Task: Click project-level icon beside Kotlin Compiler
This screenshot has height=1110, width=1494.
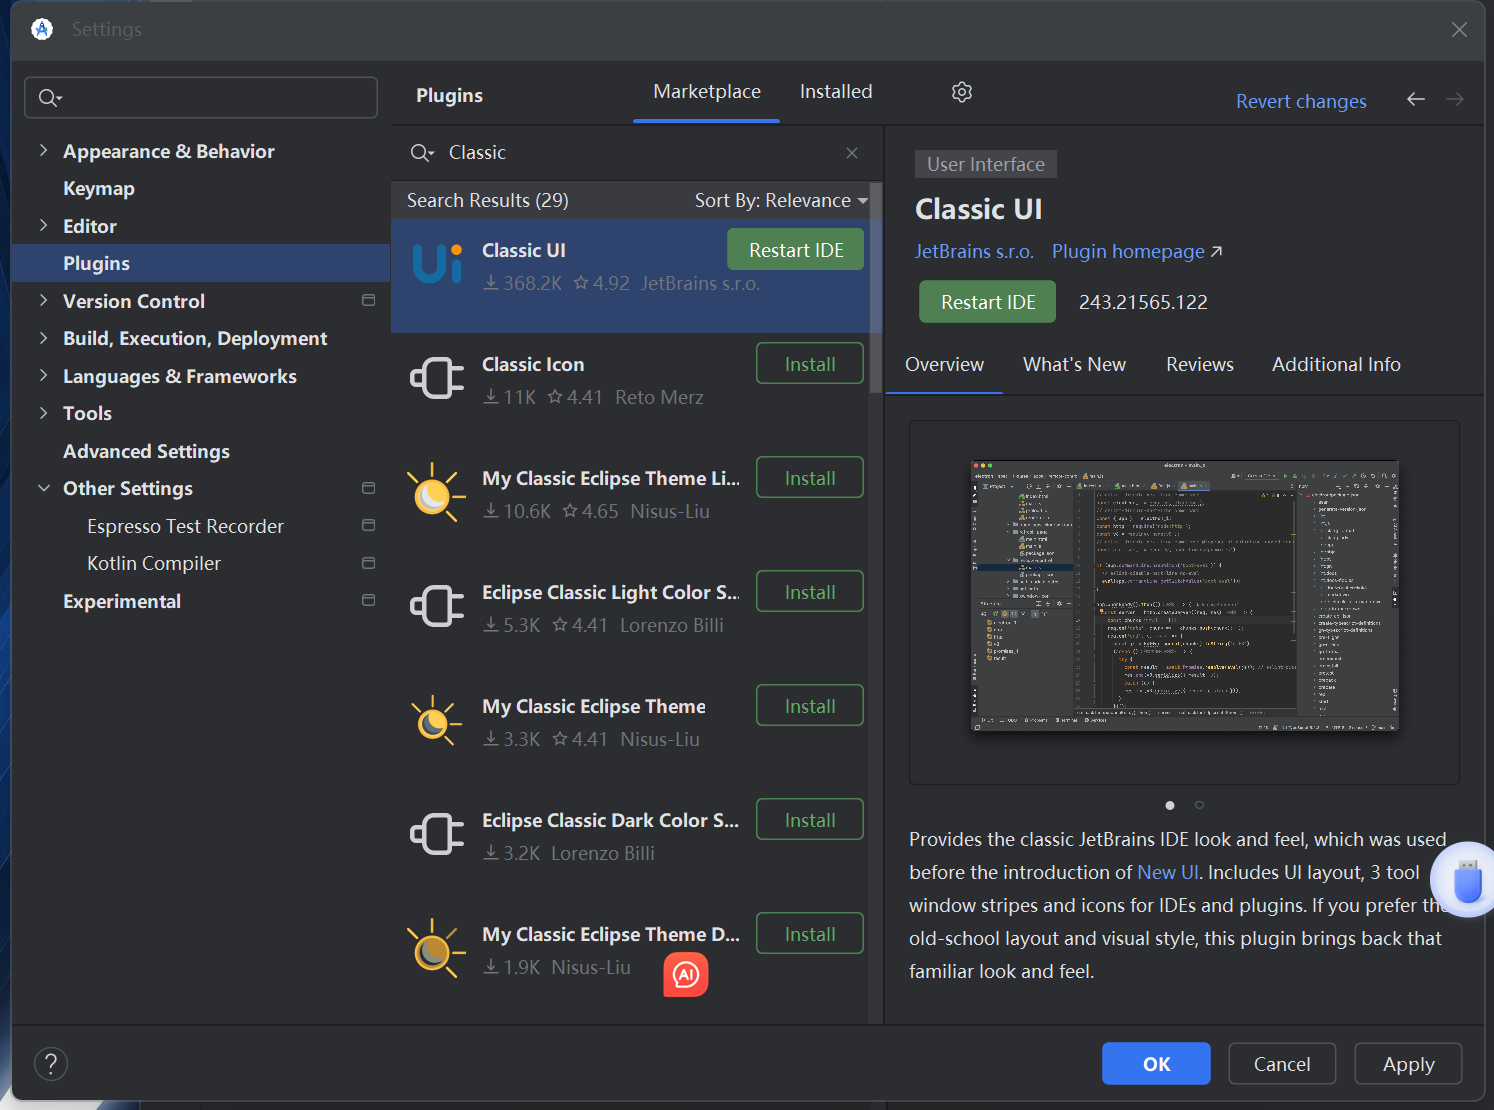Action: [x=368, y=563]
